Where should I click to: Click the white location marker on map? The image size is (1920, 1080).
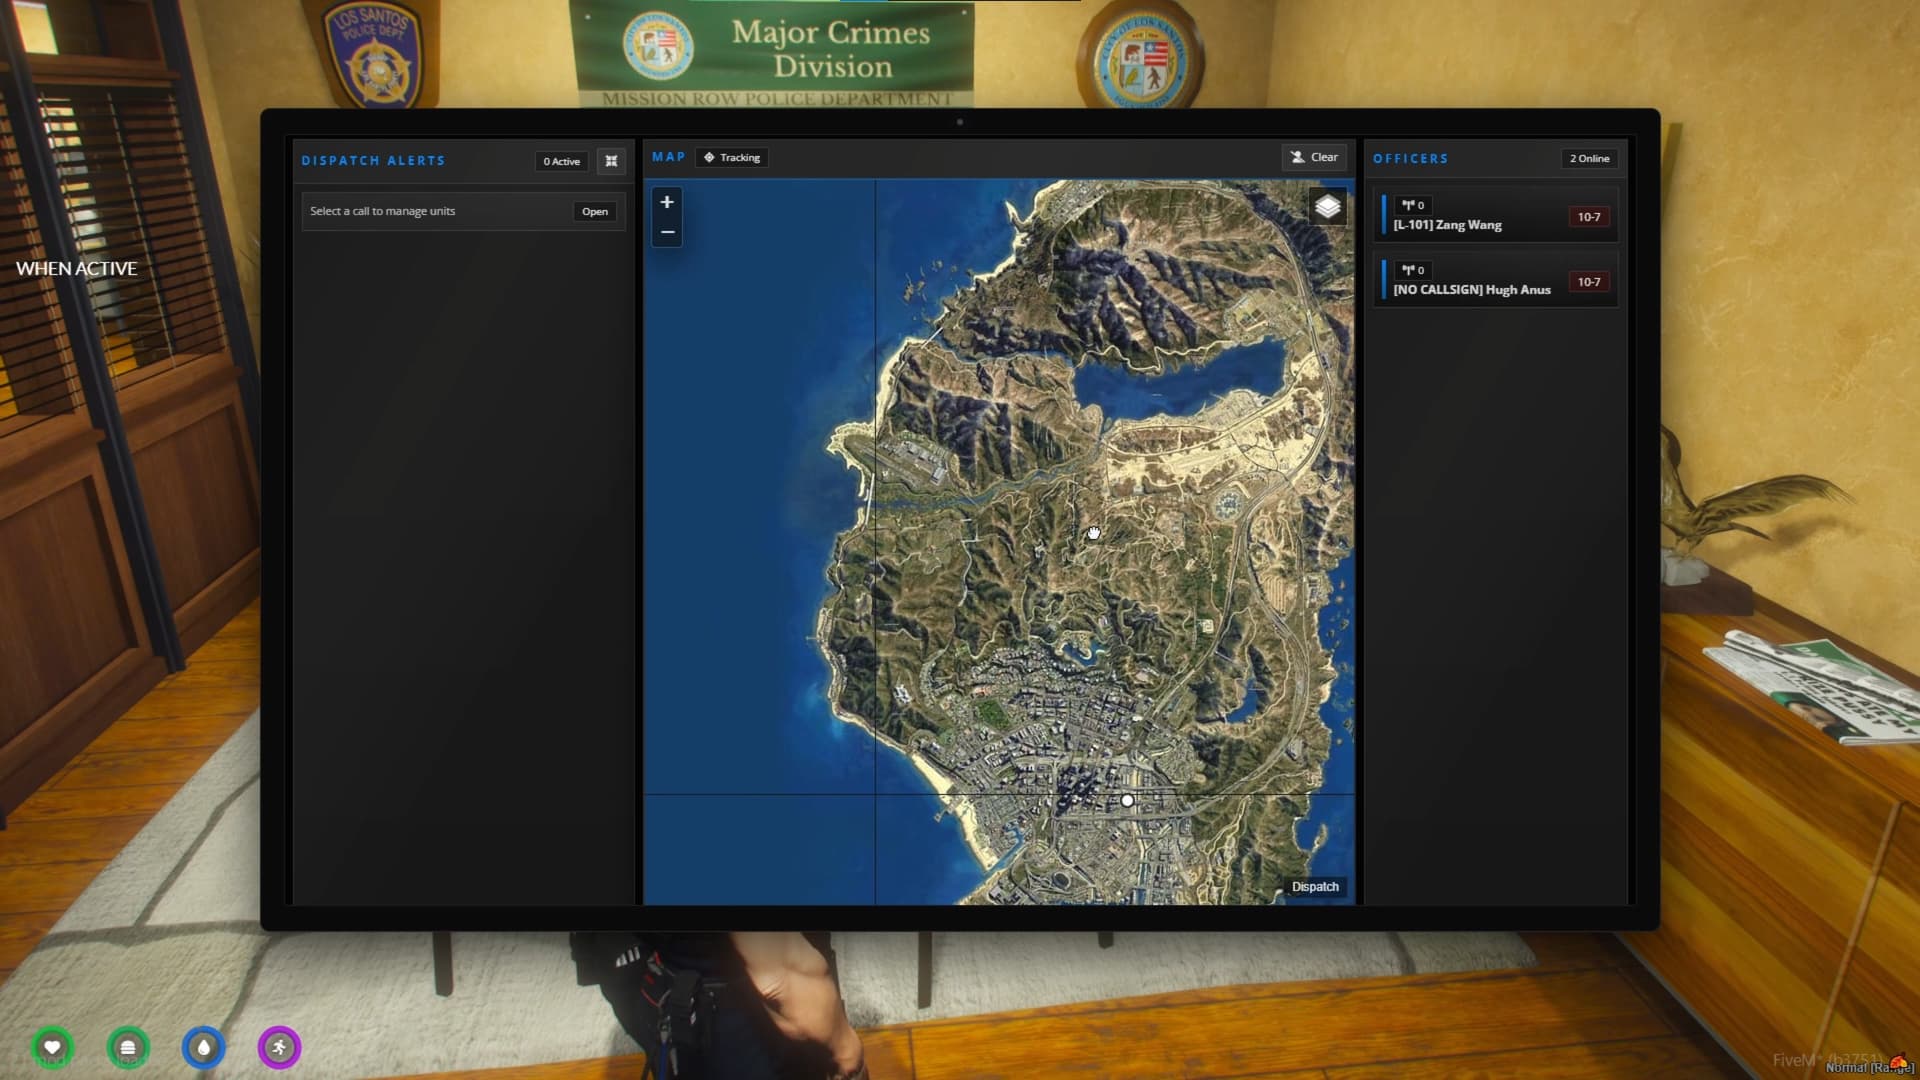1127,801
